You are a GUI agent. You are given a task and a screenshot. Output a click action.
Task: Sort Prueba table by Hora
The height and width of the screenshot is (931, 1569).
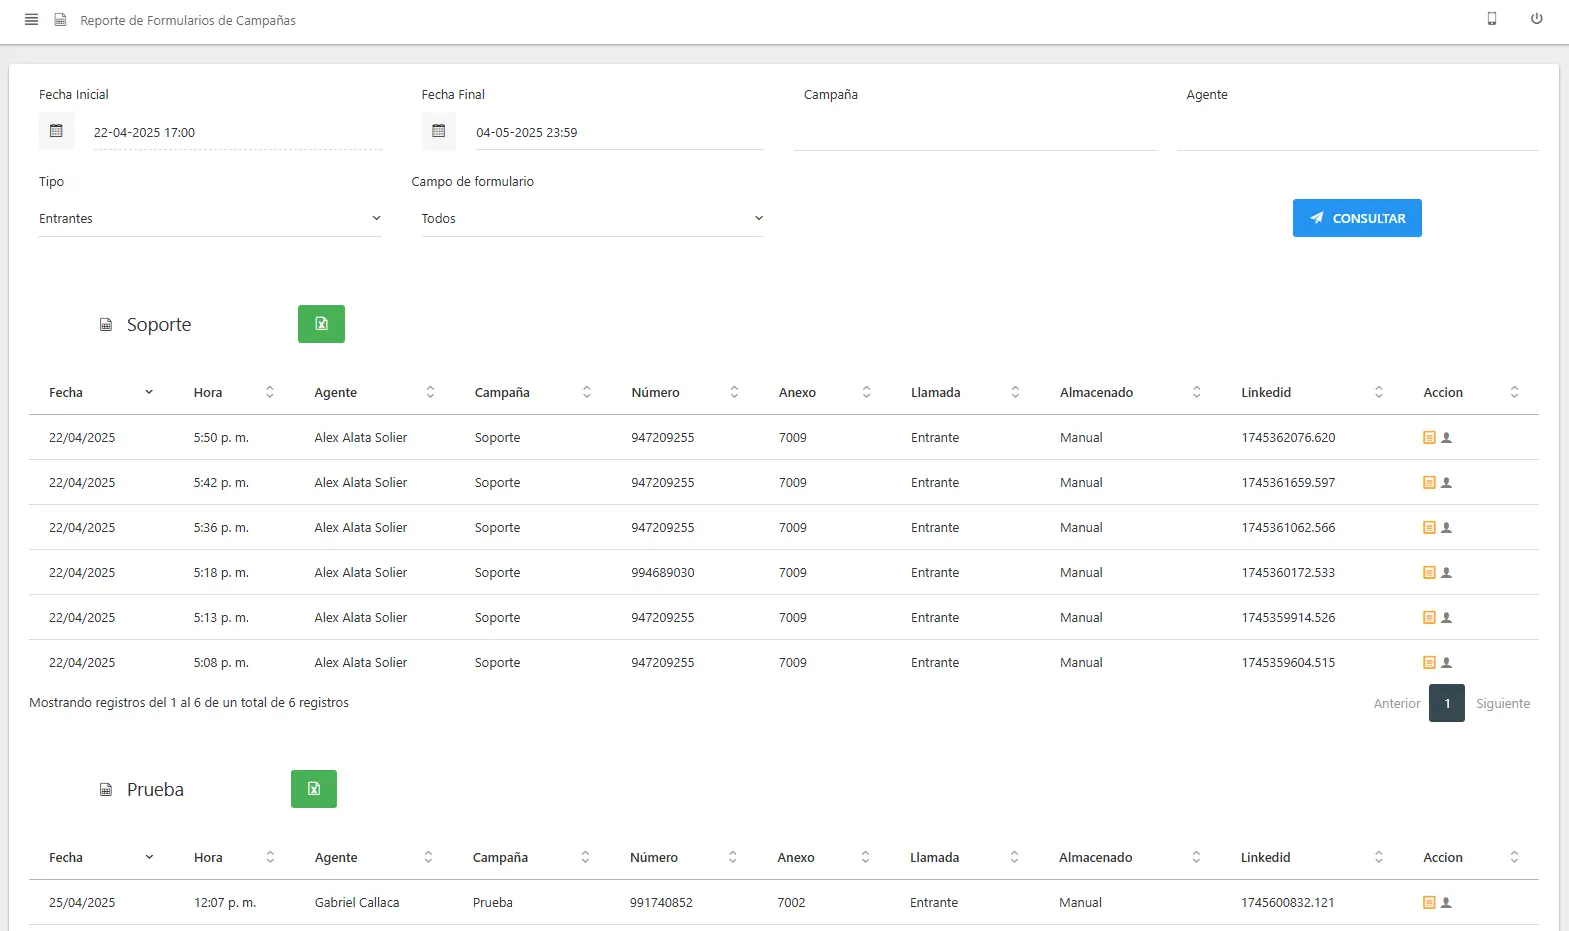[x=234, y=857]
